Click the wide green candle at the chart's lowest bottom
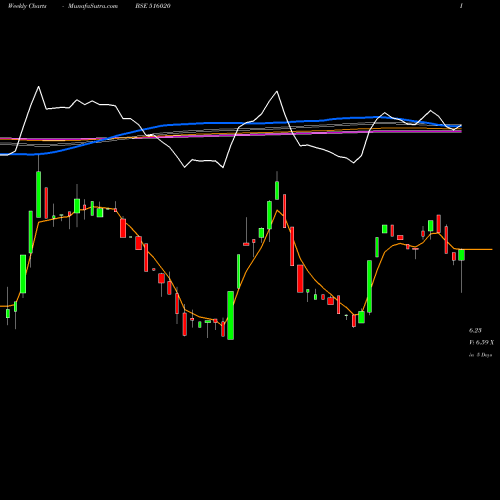 coord(230,315)
